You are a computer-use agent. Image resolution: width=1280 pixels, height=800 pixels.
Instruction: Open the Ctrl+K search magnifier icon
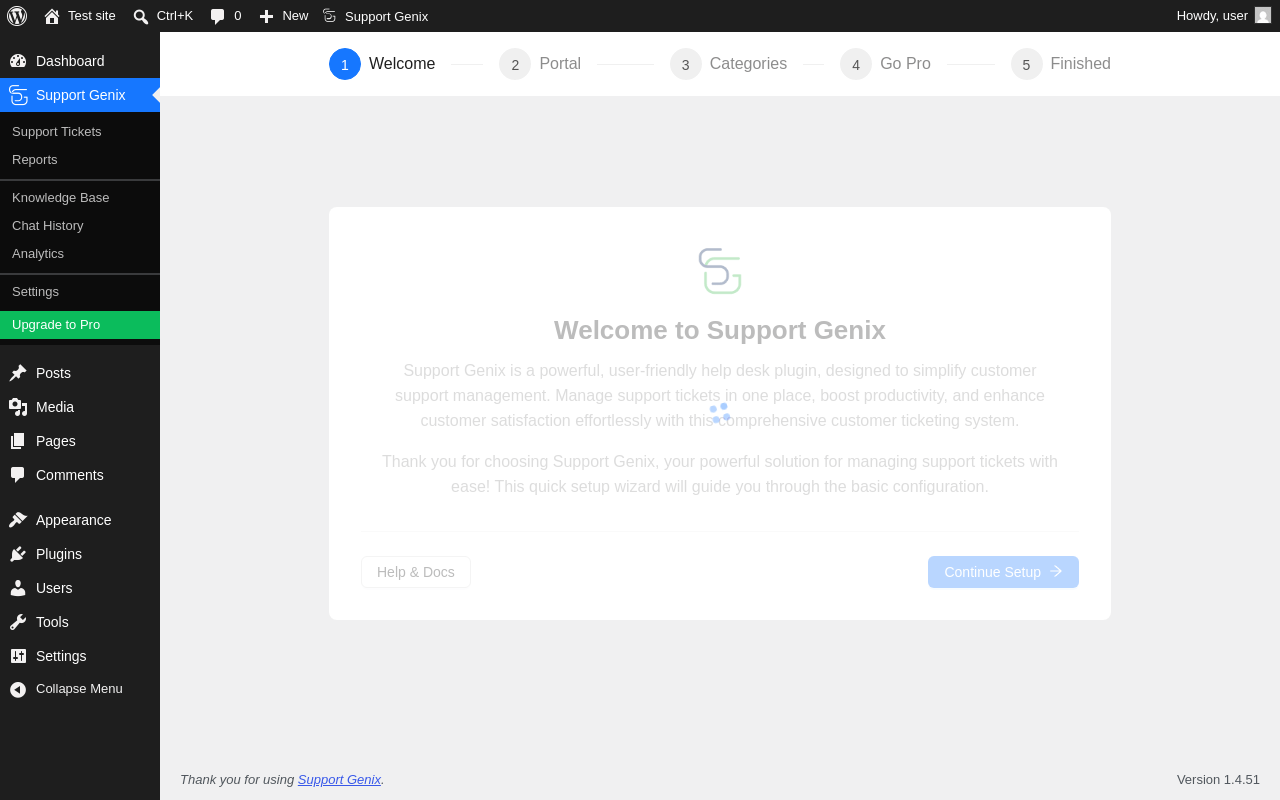[141, 16]
